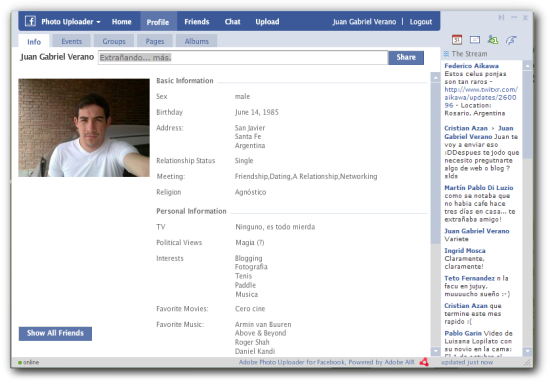Click the relationship status 'Single'
550x384 pixels.
(x=244, y=161)
